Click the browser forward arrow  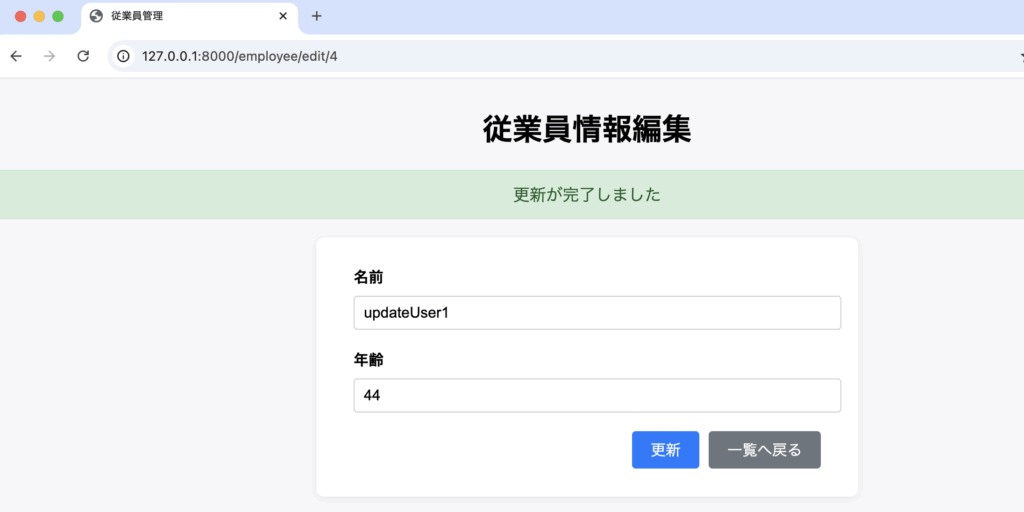pyautogui.click(x=49, y=56)
